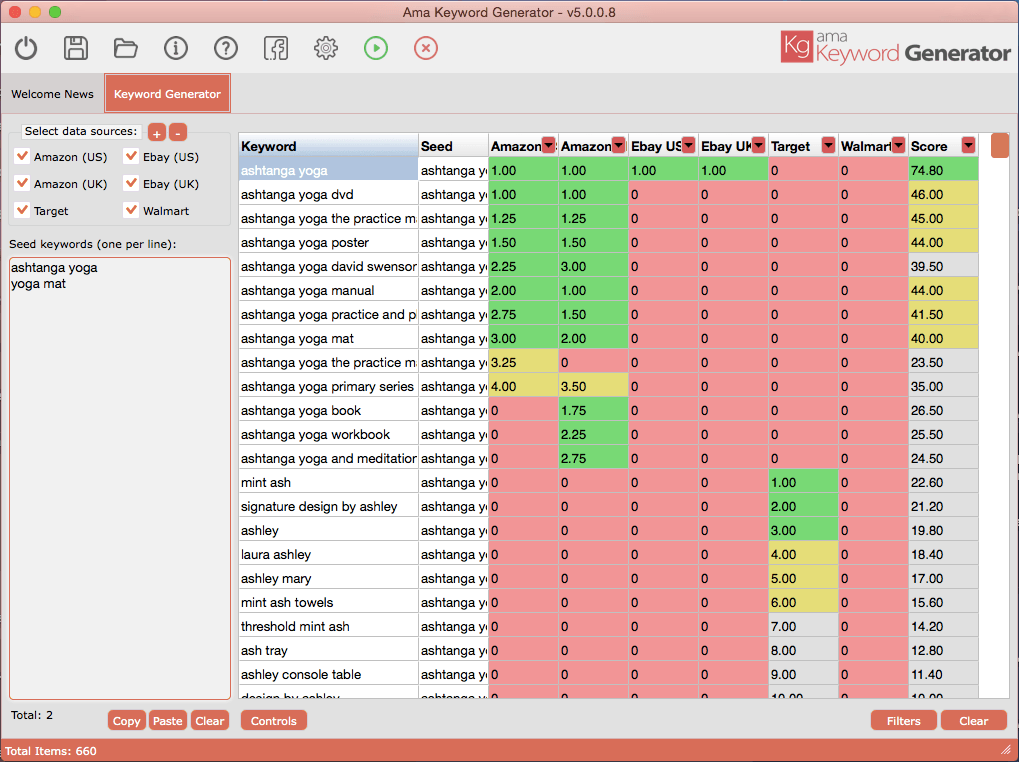Image resolution: width=1019 pixels, height=762 pixels.
Task: Click the power icon in the toolbar
Action: pyautogui.click(x=26, y=48)
